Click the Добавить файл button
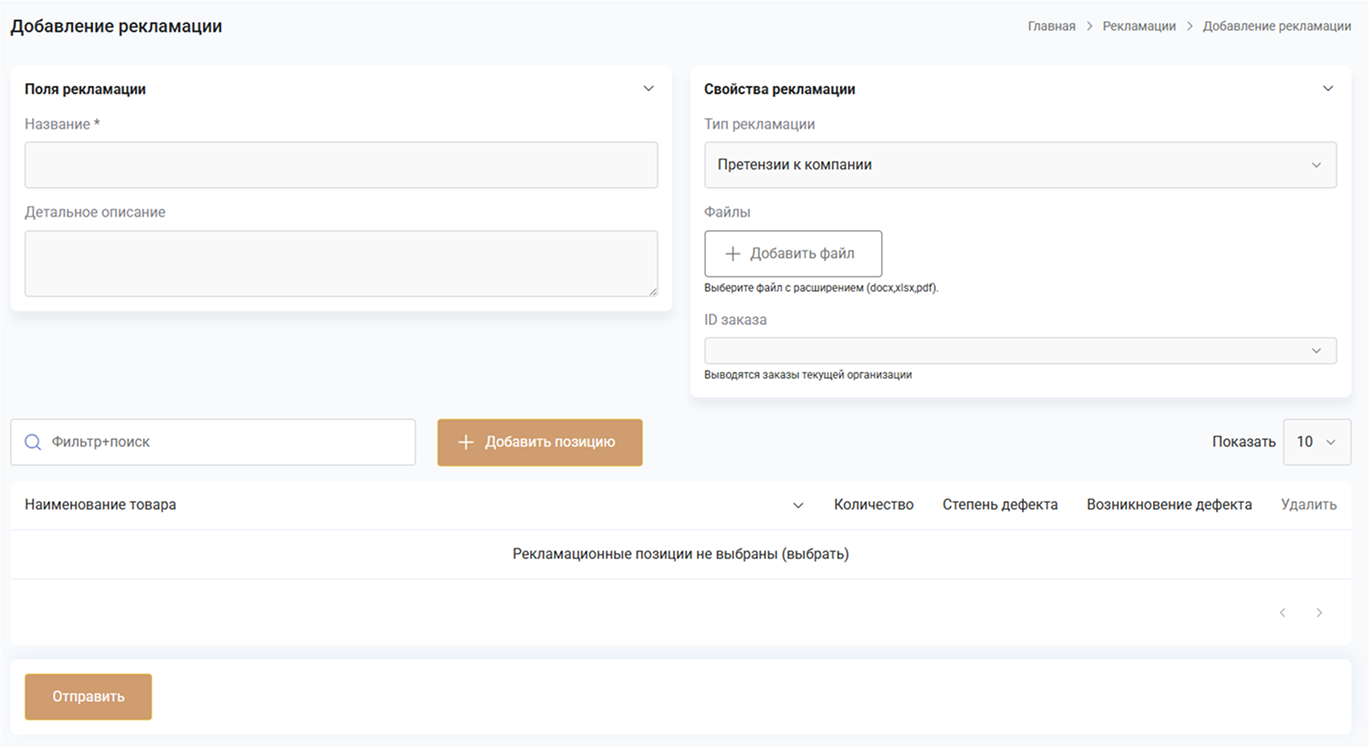The height and width of the screenshot is (748, 1369). pos(793,254)
